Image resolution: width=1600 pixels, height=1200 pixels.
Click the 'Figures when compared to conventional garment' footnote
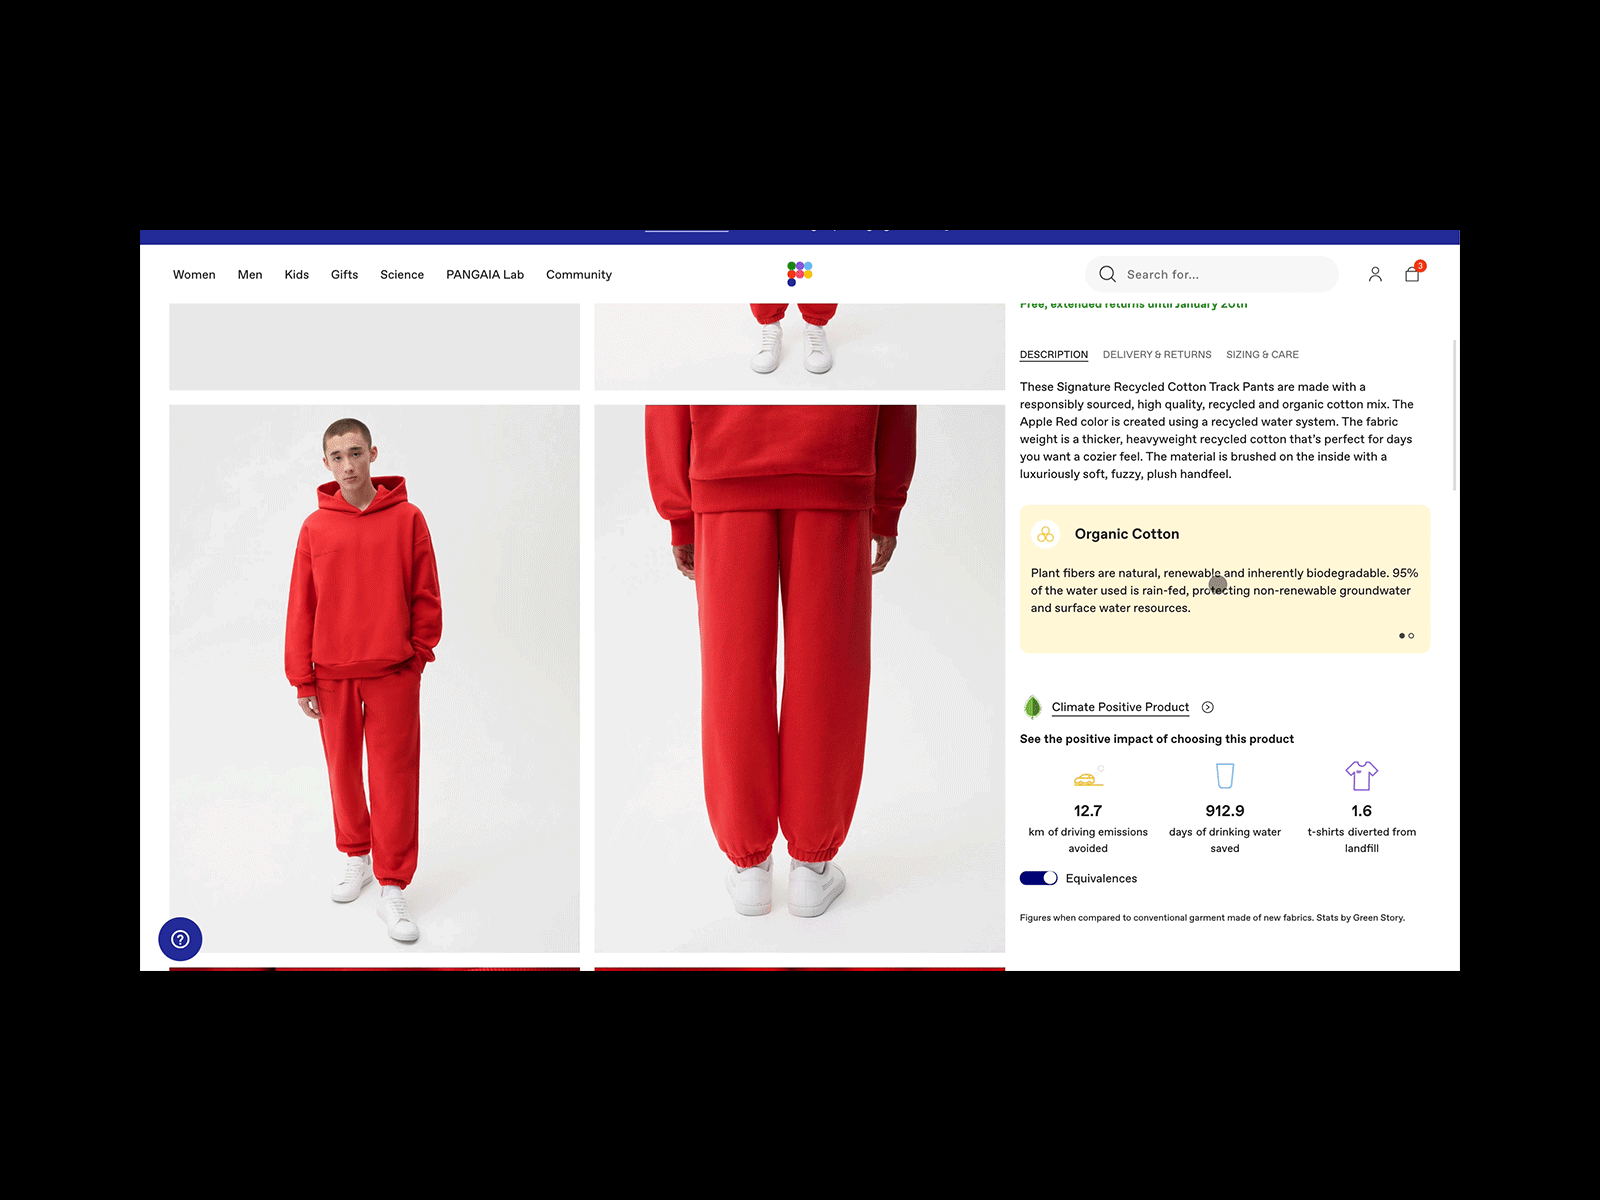point(1212,918)
